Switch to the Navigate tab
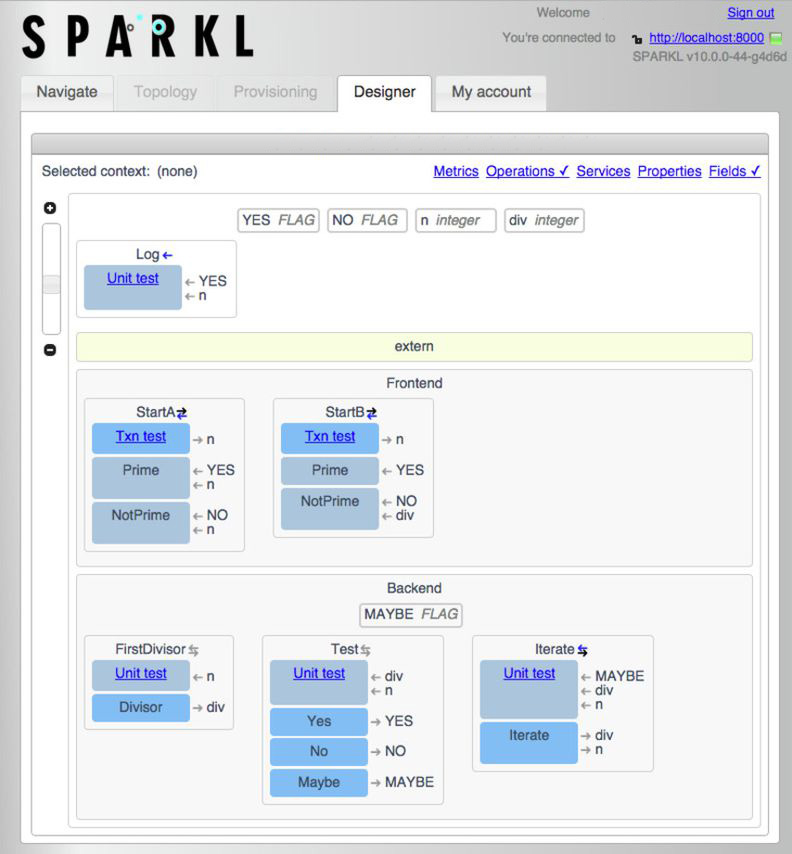792x854 pixels. tap(67, 92)
